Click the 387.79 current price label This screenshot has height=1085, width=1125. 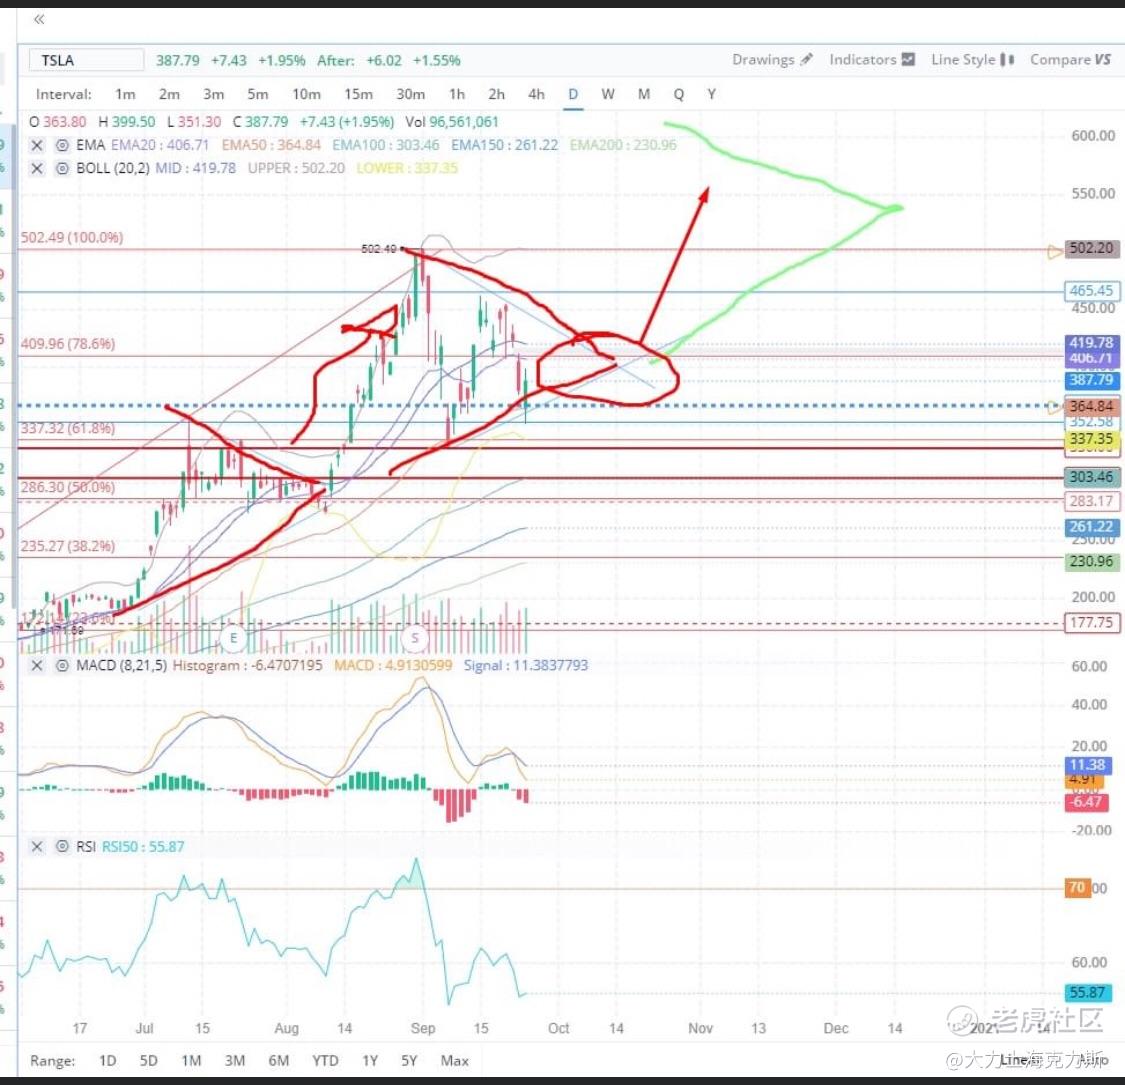(x=1091, y=380)
